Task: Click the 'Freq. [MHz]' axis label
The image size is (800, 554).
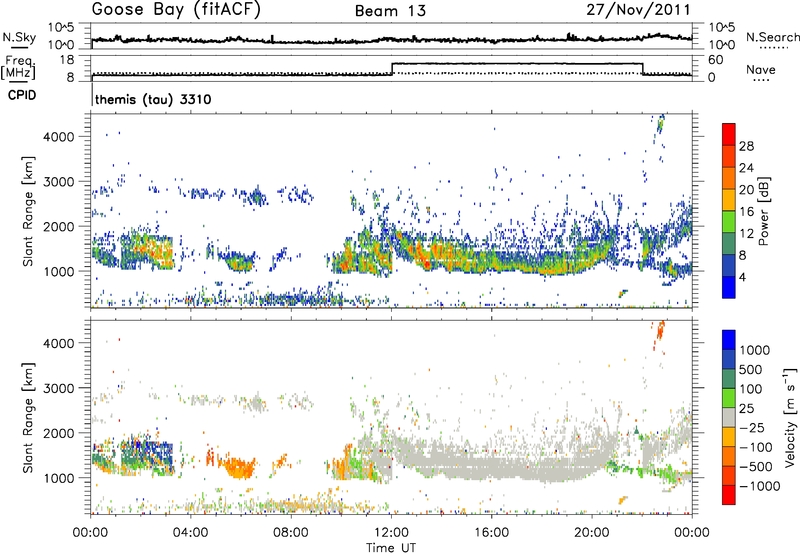Action: coord(20,67)
